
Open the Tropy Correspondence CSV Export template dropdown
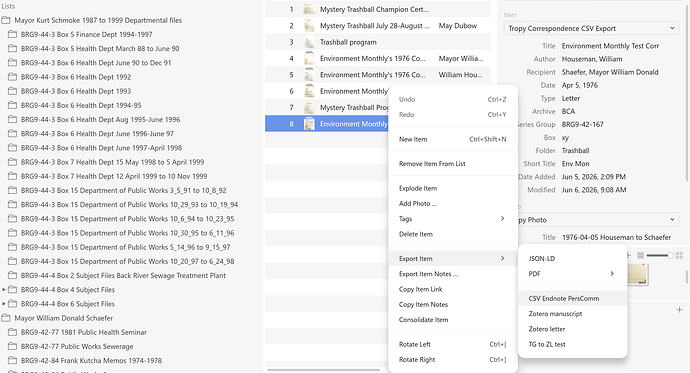tap(592, 29)
